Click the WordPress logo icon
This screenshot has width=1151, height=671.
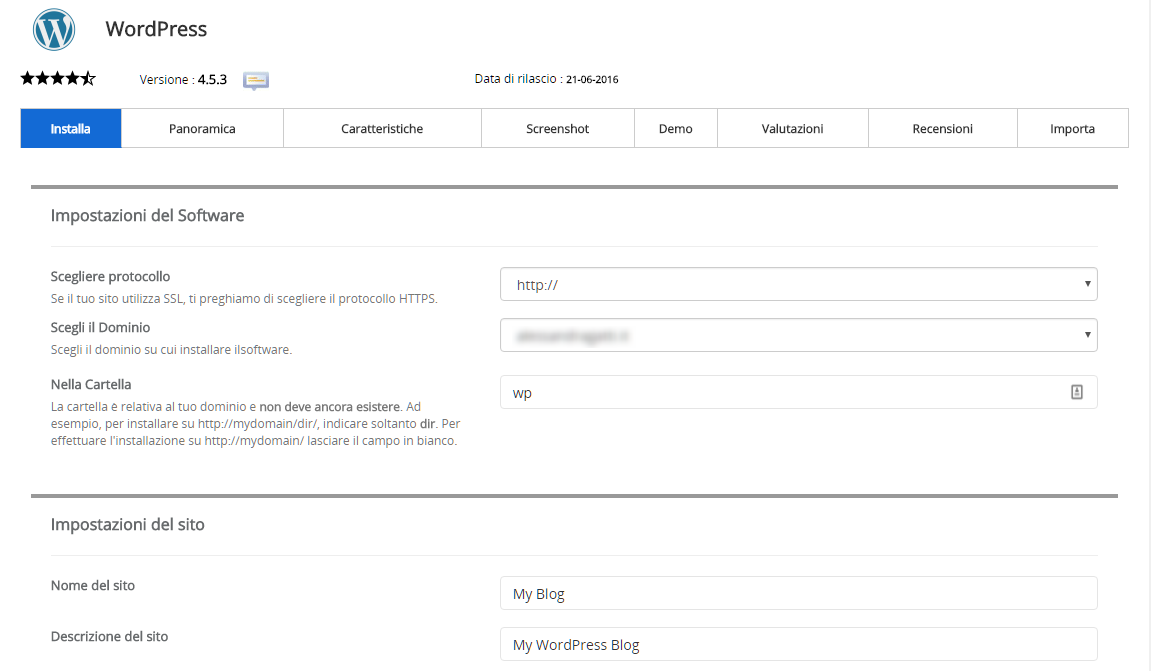pos(54,29)
